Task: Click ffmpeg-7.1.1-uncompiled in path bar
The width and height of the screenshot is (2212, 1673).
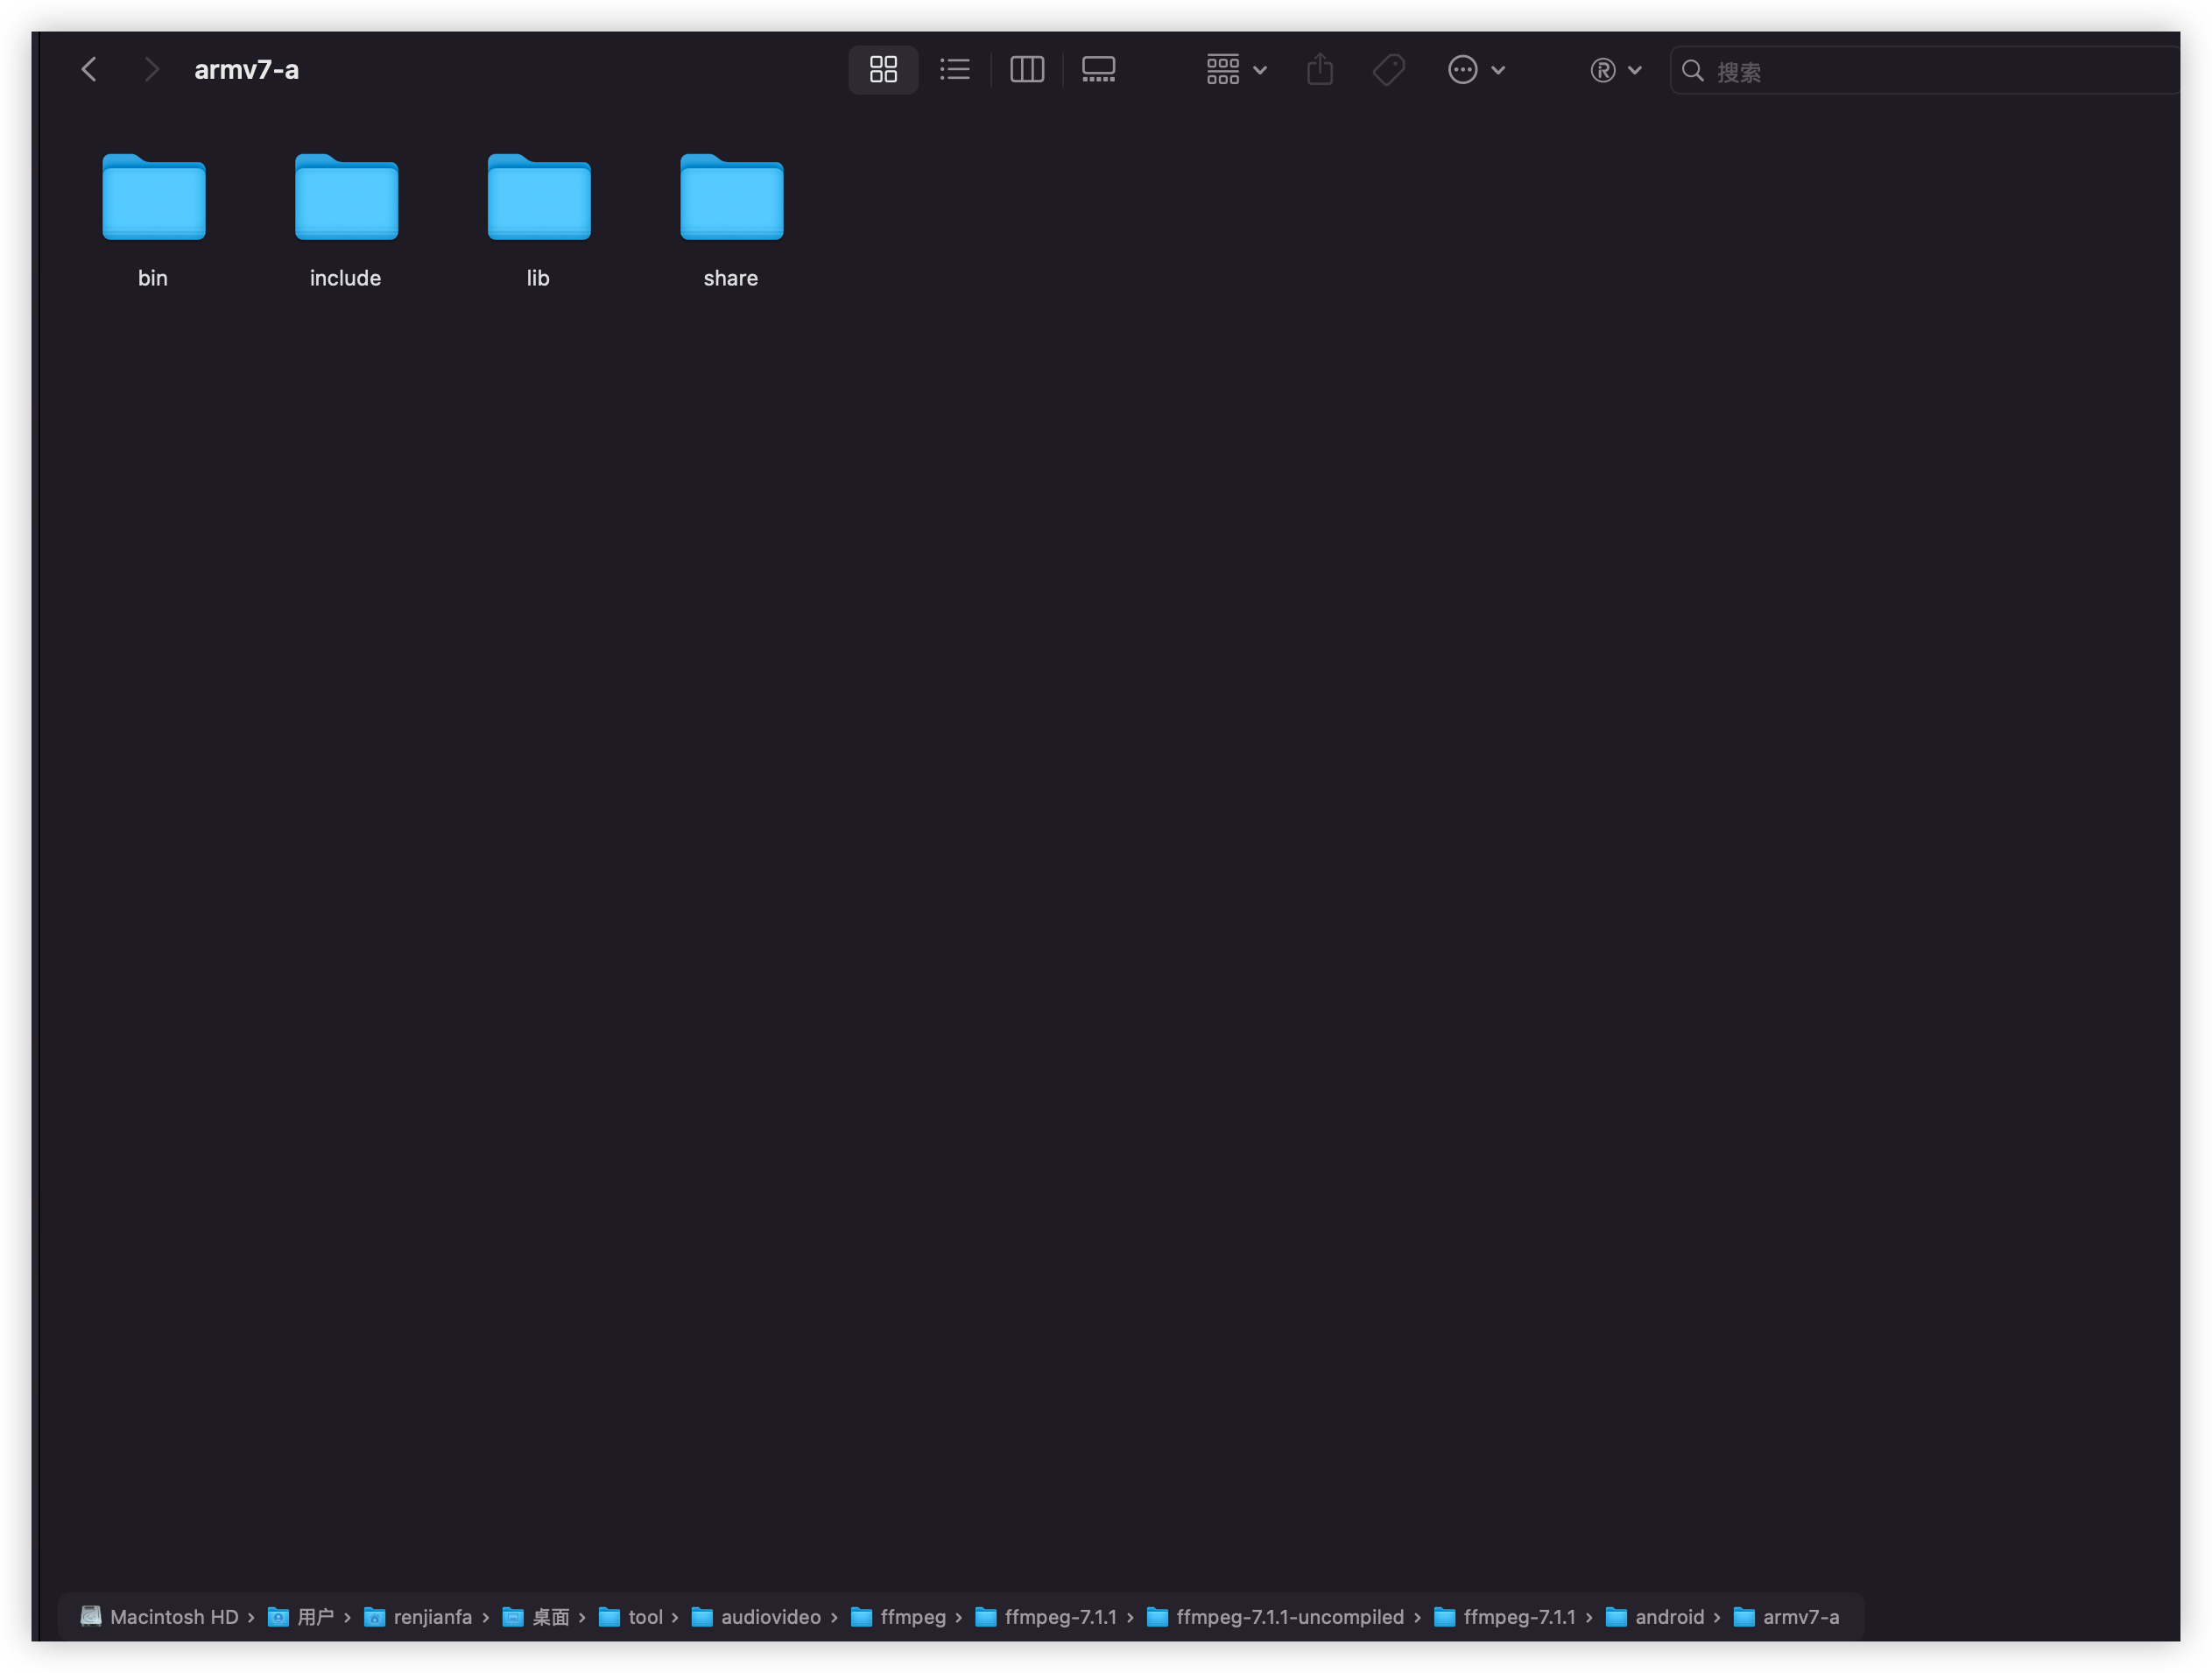Action: (1289, 1617)
